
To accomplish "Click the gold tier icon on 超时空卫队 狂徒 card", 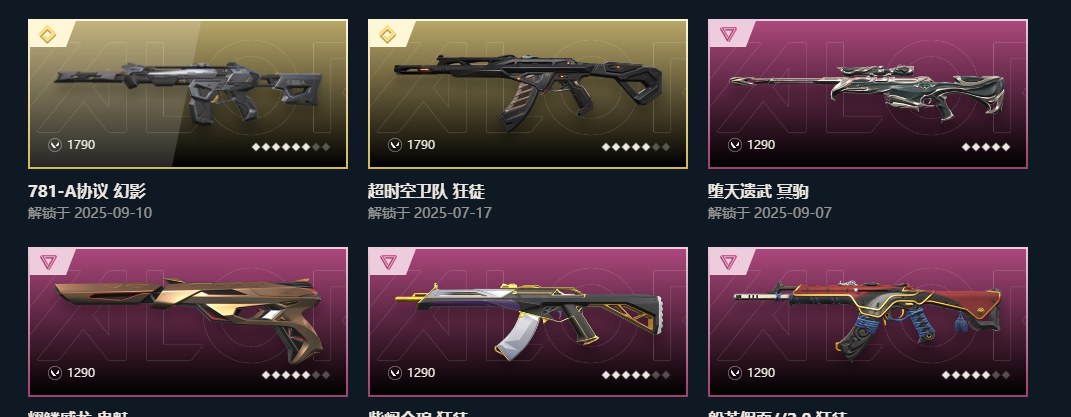I will (x=387, y=34).
